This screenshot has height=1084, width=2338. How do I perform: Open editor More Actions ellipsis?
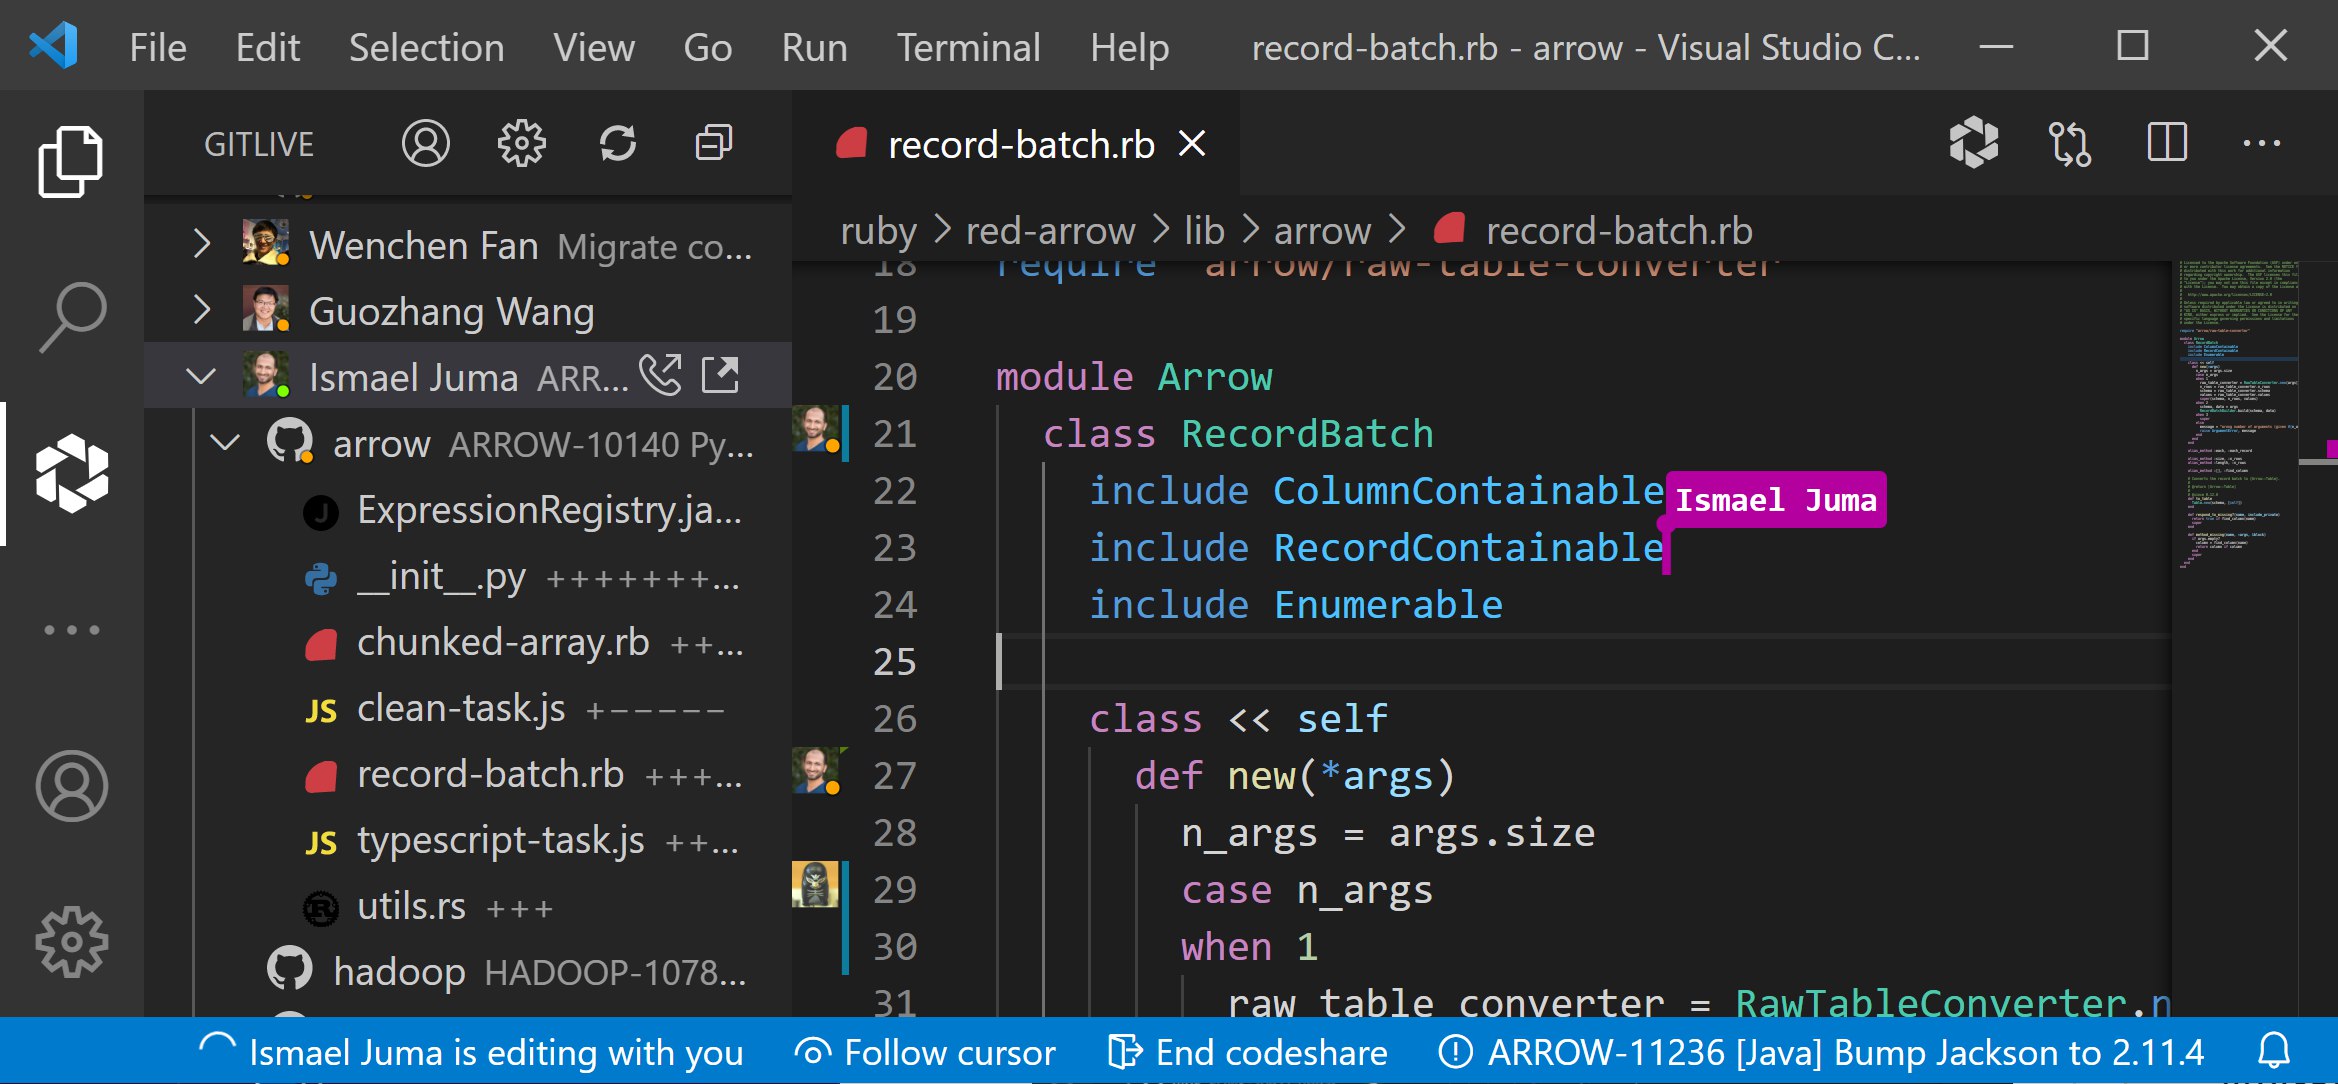pos(2262,143)
